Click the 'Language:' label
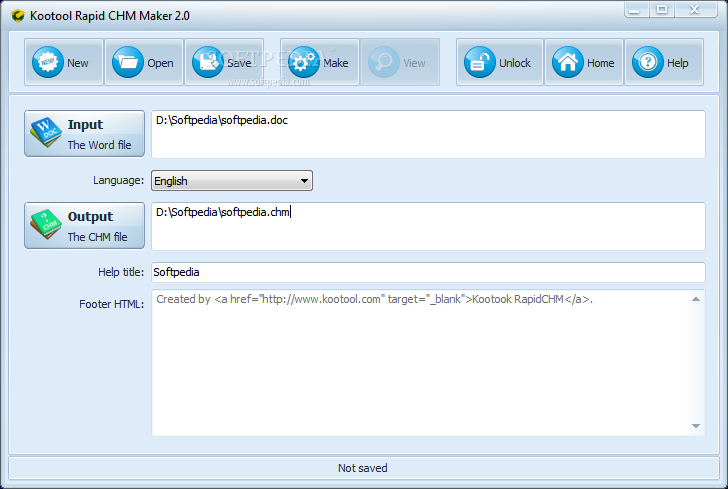728x489 pixels. [x=118, y=180]
